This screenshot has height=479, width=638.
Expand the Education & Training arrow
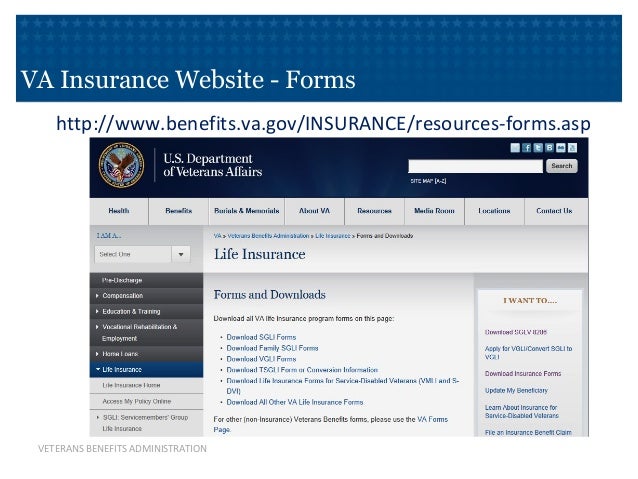(x=97, y=311)
